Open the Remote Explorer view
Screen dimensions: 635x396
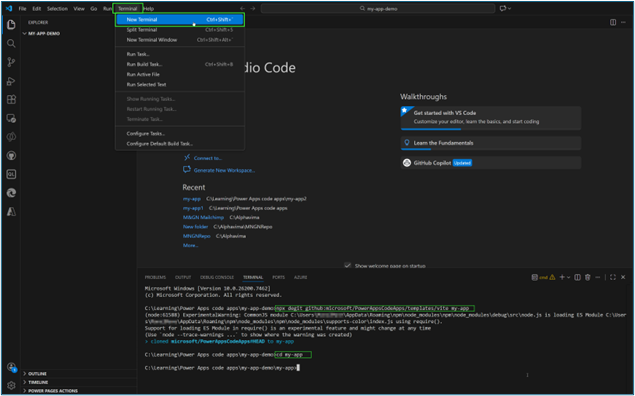[11, 118]
